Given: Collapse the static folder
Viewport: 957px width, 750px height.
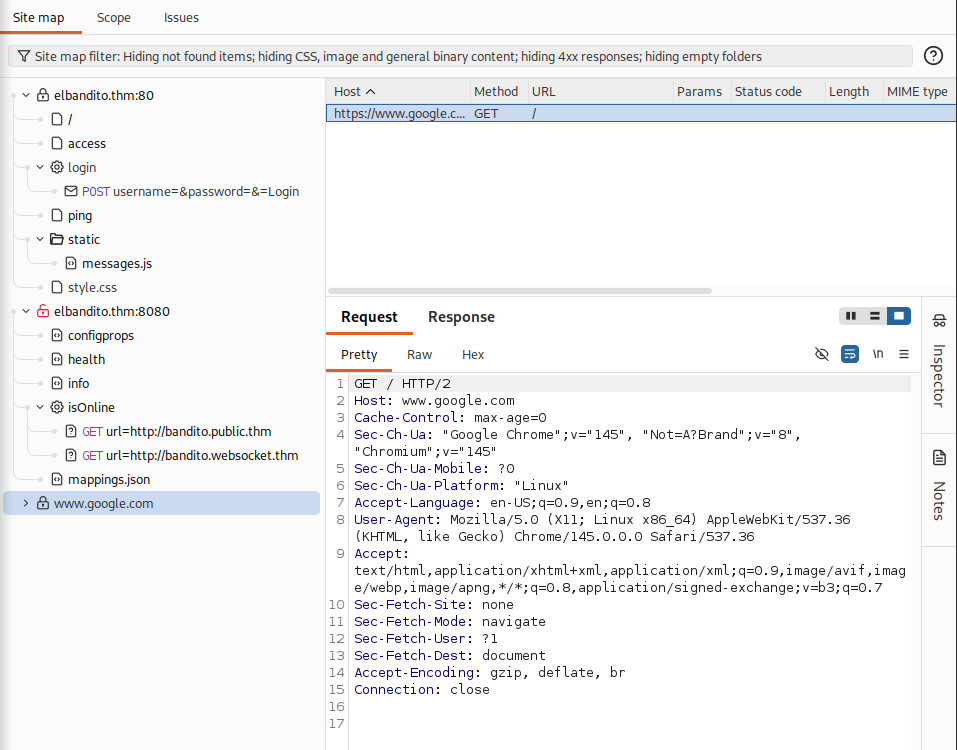Looking at the screenshot, I should [40, 239].
